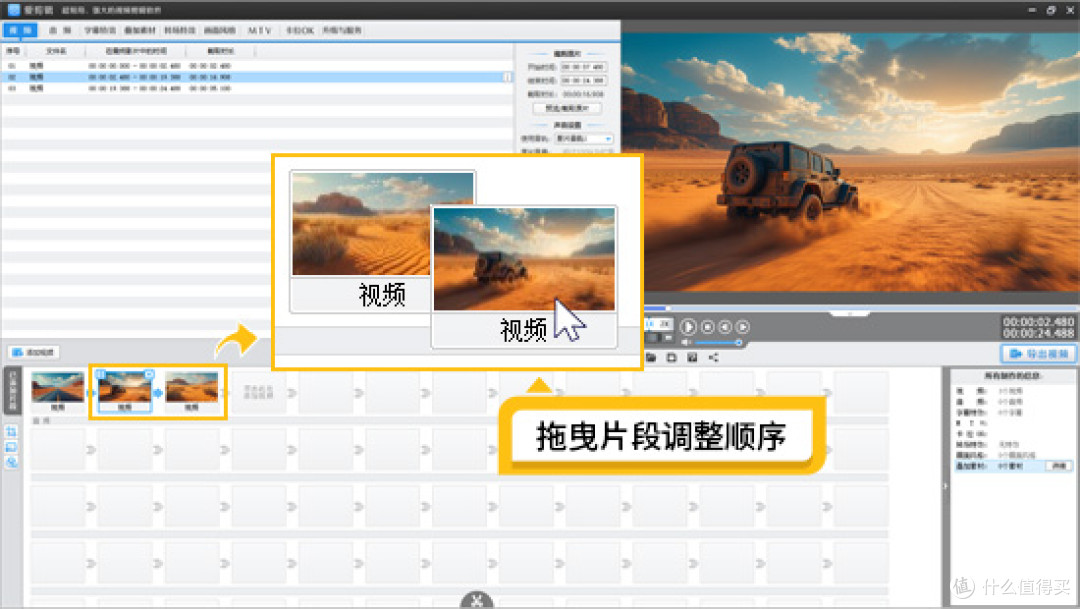This screenshot has height=609, width=1080.
Task: Open the 字幕特效 tab
Action: [x=100, y=30]
